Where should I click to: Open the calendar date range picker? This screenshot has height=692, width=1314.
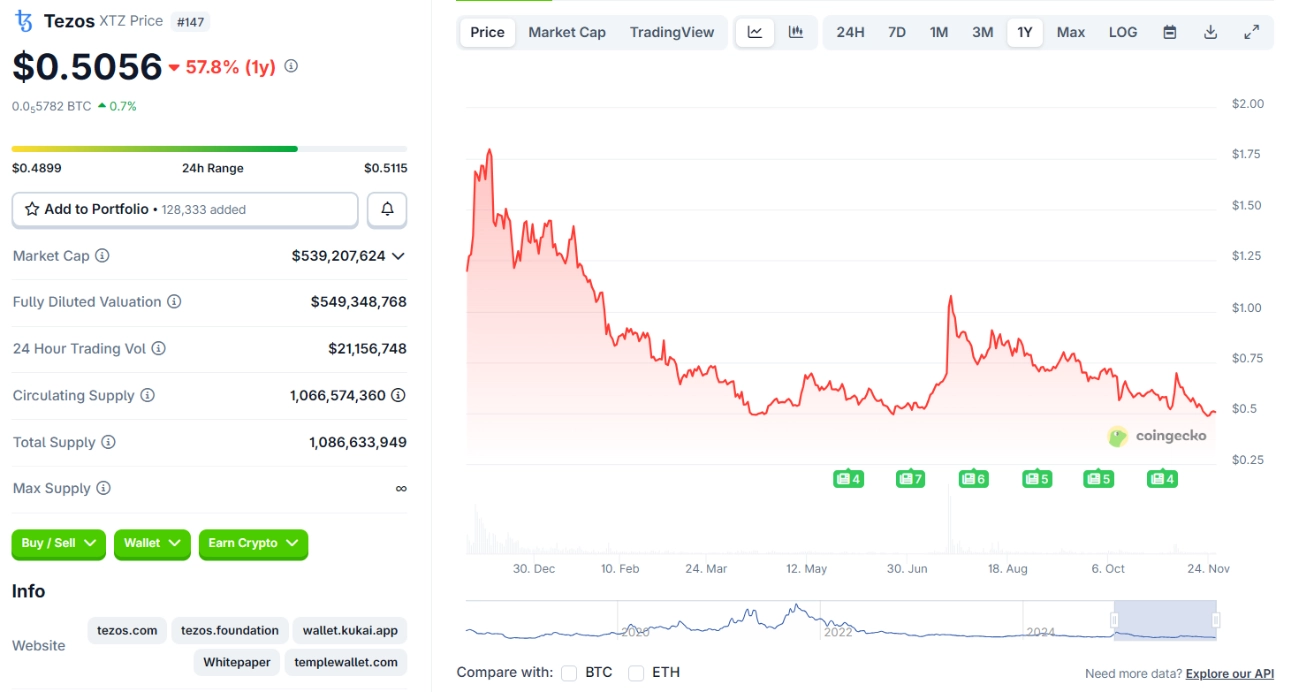(1169, 32)
